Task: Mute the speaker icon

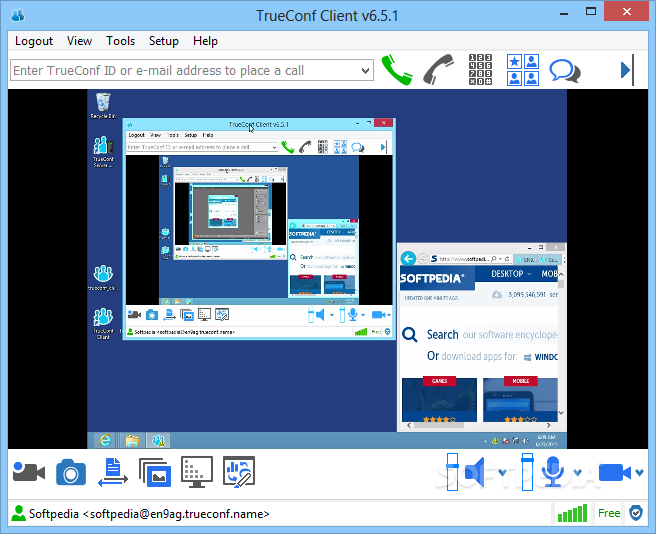Action: tap(475, 472)
